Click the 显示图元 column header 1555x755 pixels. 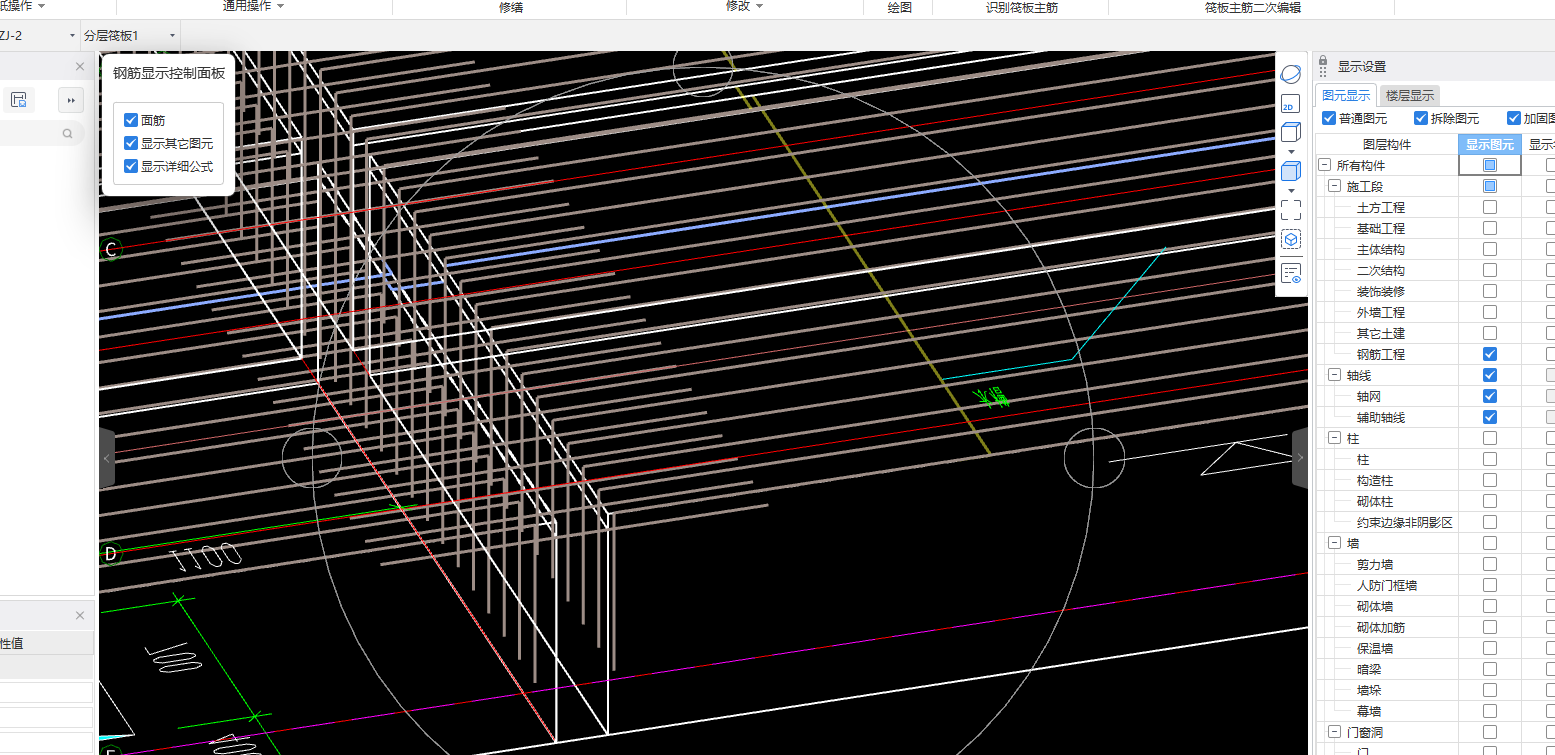click(x=1490, y=144)
